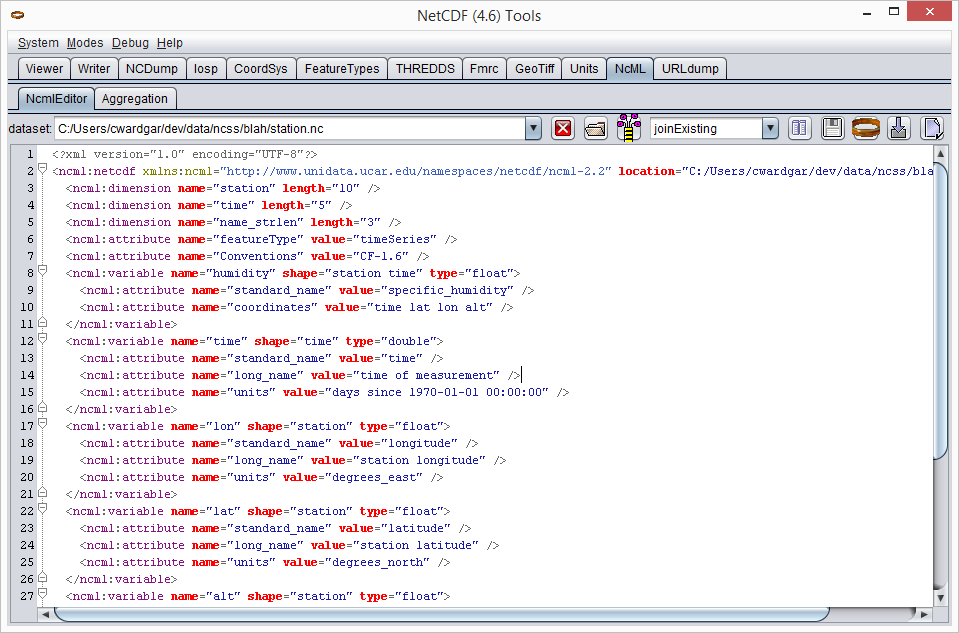Open the dataset path dropdown arrow
The height and width of the screenshot is (633, 959).
(x=533, y=128)
